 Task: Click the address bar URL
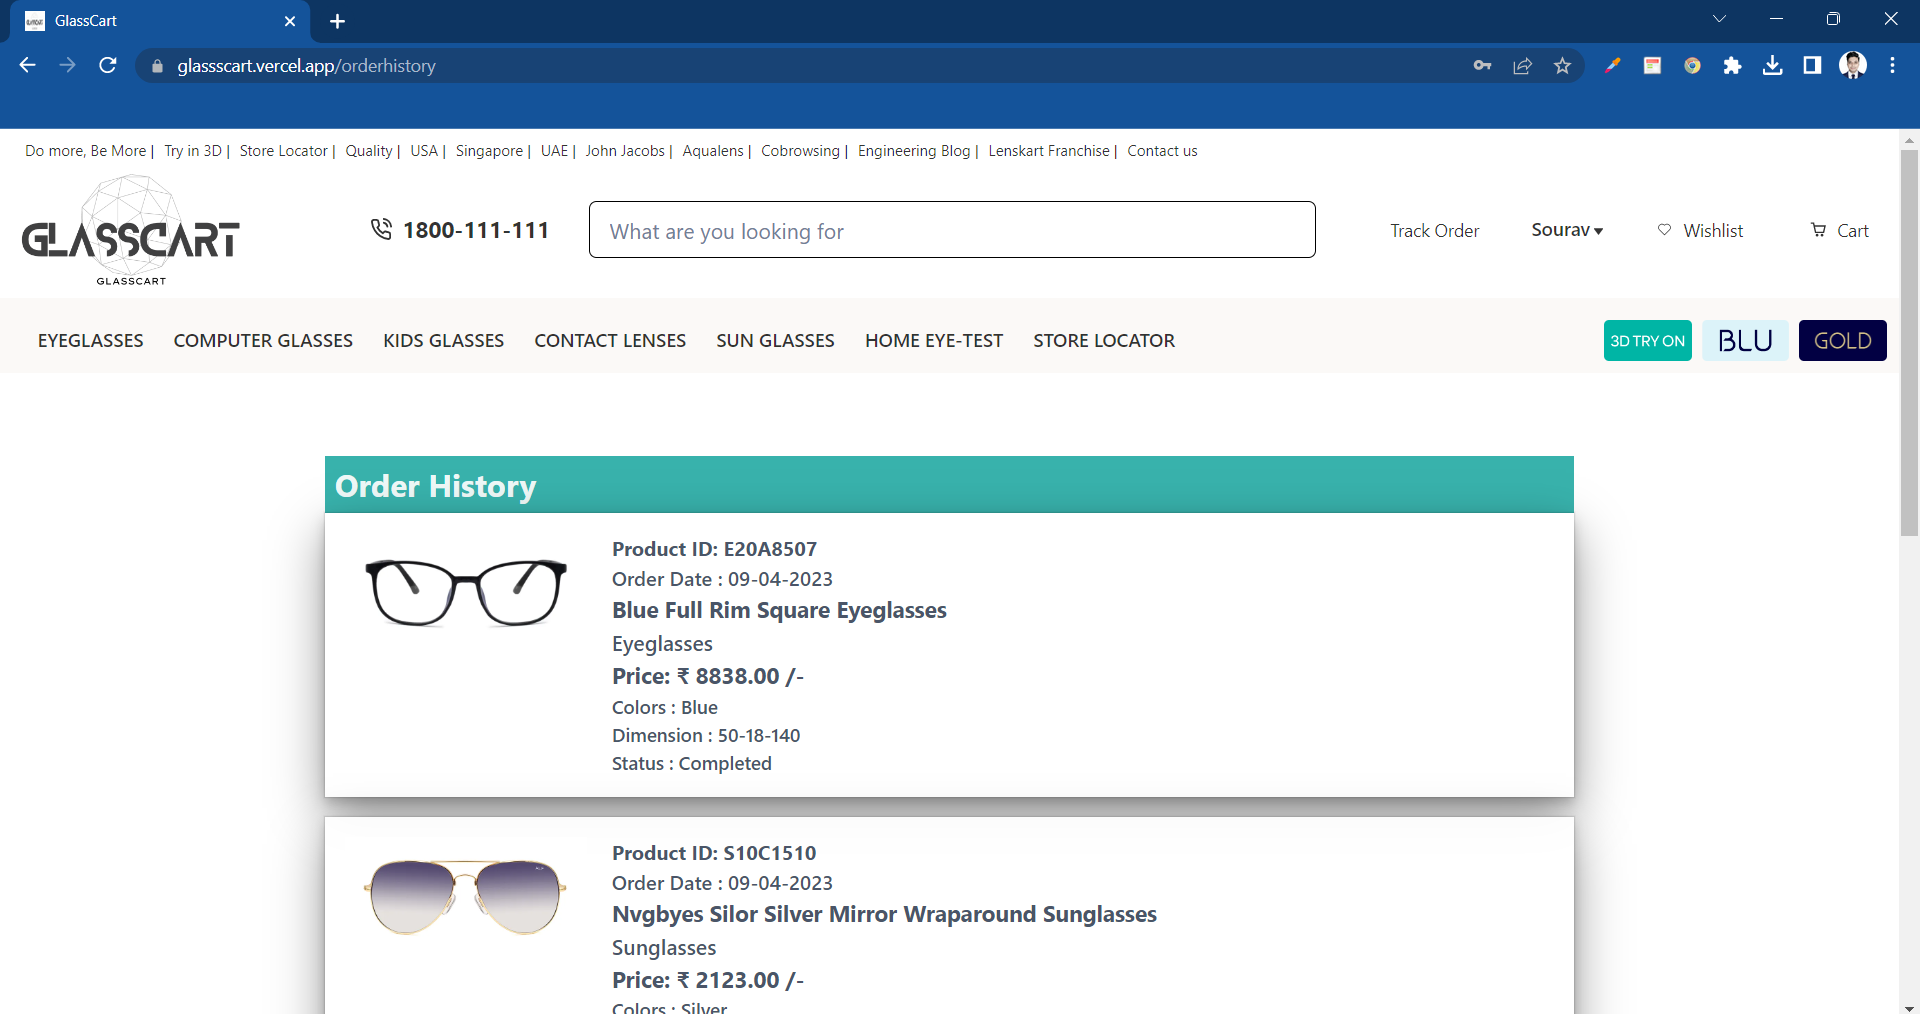[306, 66]
